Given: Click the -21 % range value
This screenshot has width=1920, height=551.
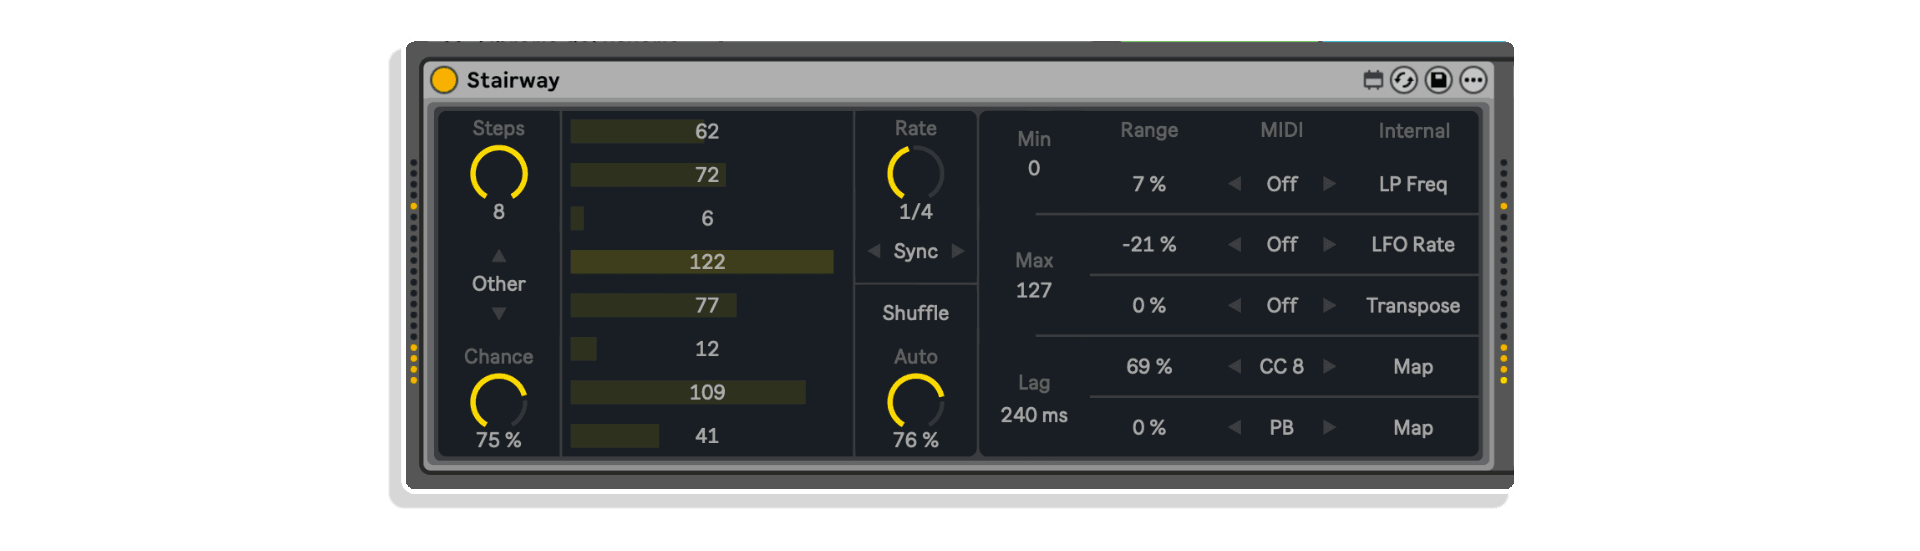Looking at the screenshot, I should click(x=1149, y=244).
